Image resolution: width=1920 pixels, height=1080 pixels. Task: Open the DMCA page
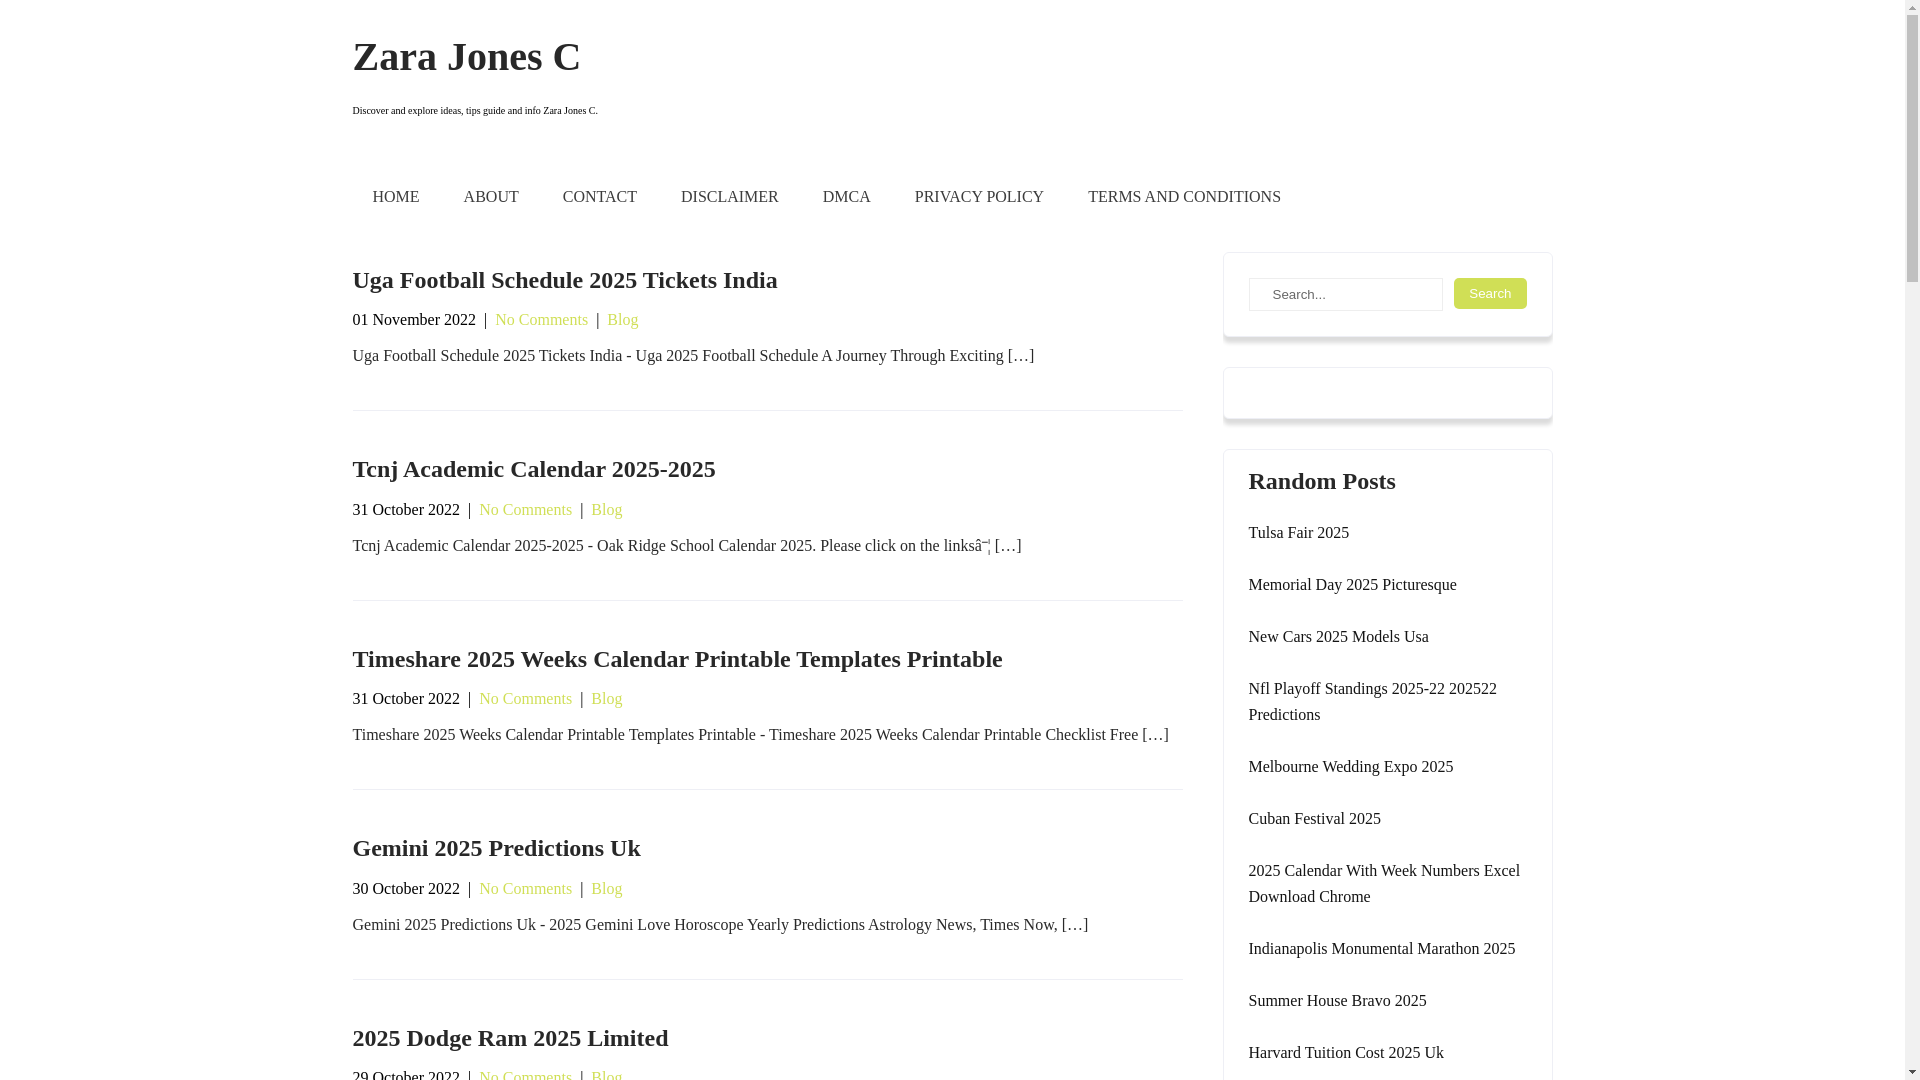(847, 197)
